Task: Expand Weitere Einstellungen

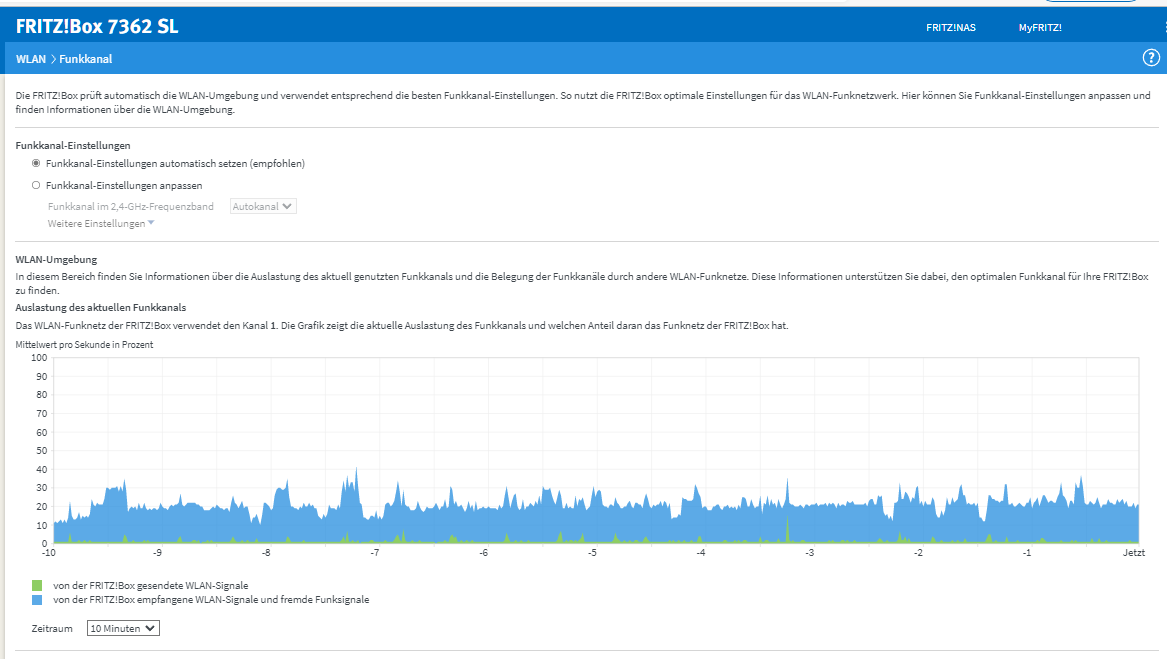Action: tap(100, 223)
